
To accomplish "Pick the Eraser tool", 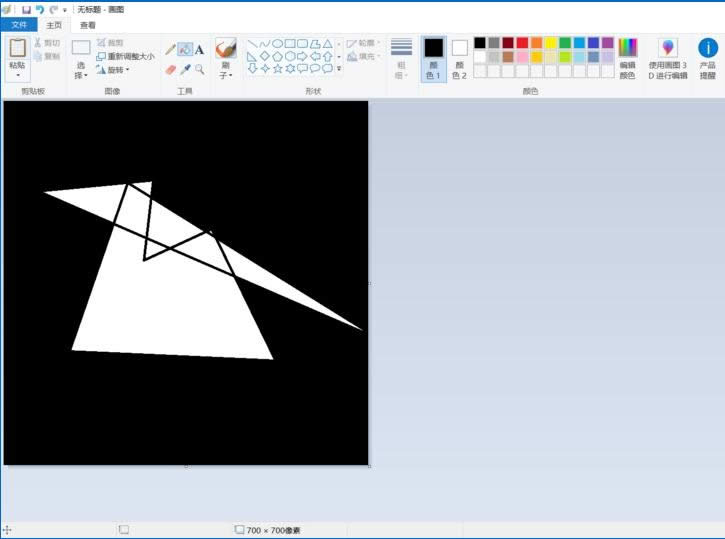I will (x=170, y=69).
